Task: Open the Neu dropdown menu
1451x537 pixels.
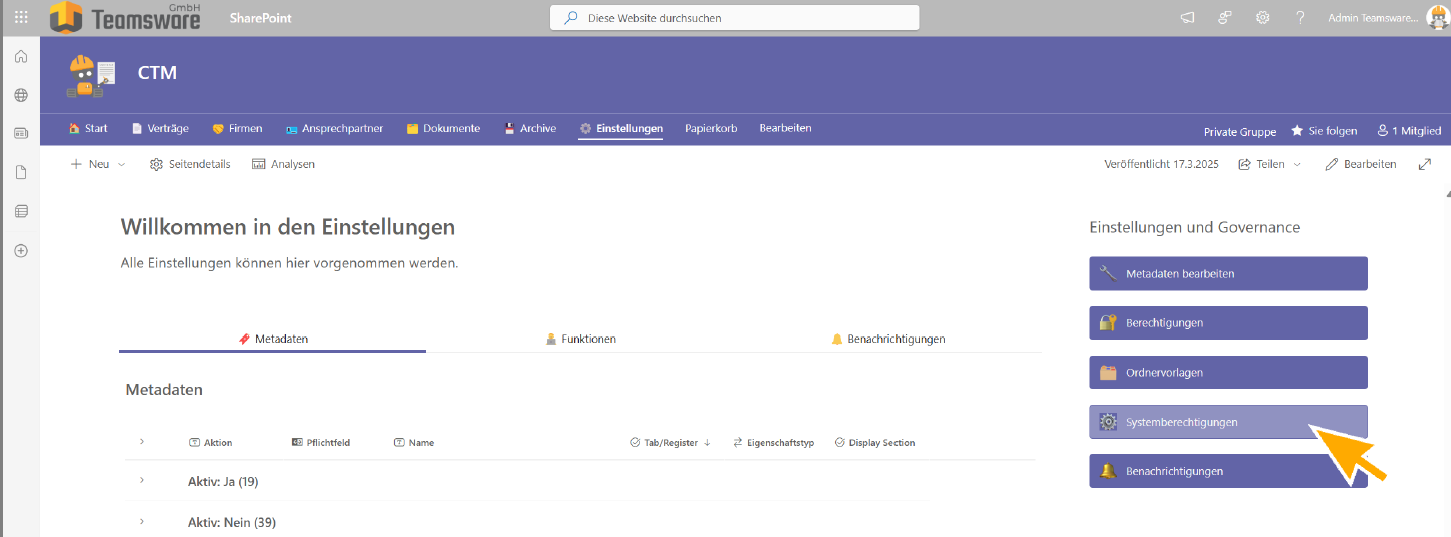Action: pyautogui.click(x=98, y=164)
